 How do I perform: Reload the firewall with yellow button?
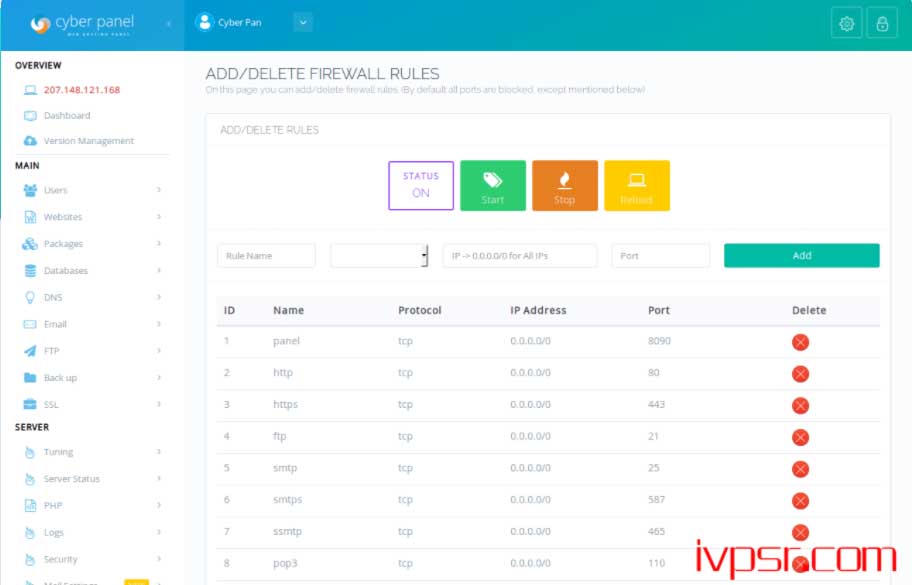tap(637, 186)
